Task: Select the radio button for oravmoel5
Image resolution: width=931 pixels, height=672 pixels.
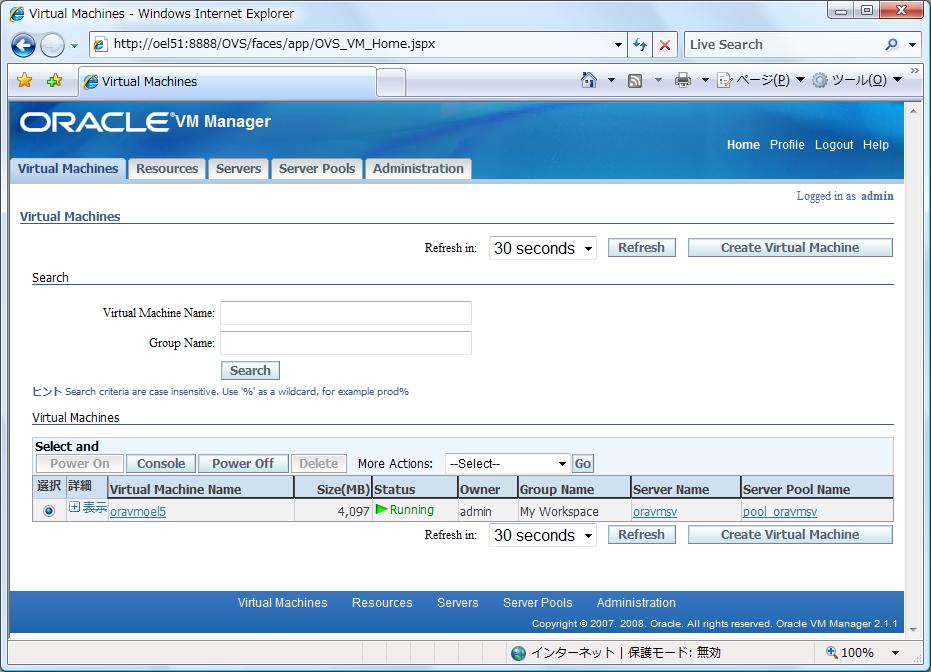Action: click(x=49, y=511)
